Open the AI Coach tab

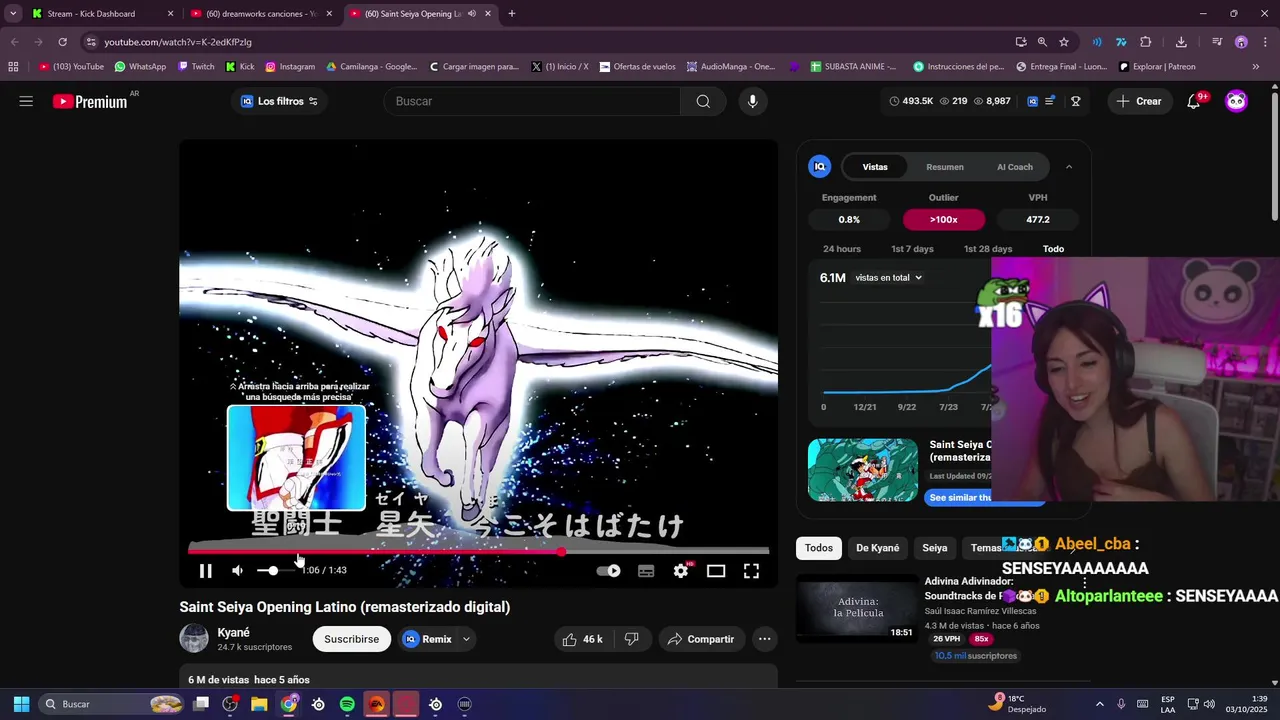[1015, 167]
